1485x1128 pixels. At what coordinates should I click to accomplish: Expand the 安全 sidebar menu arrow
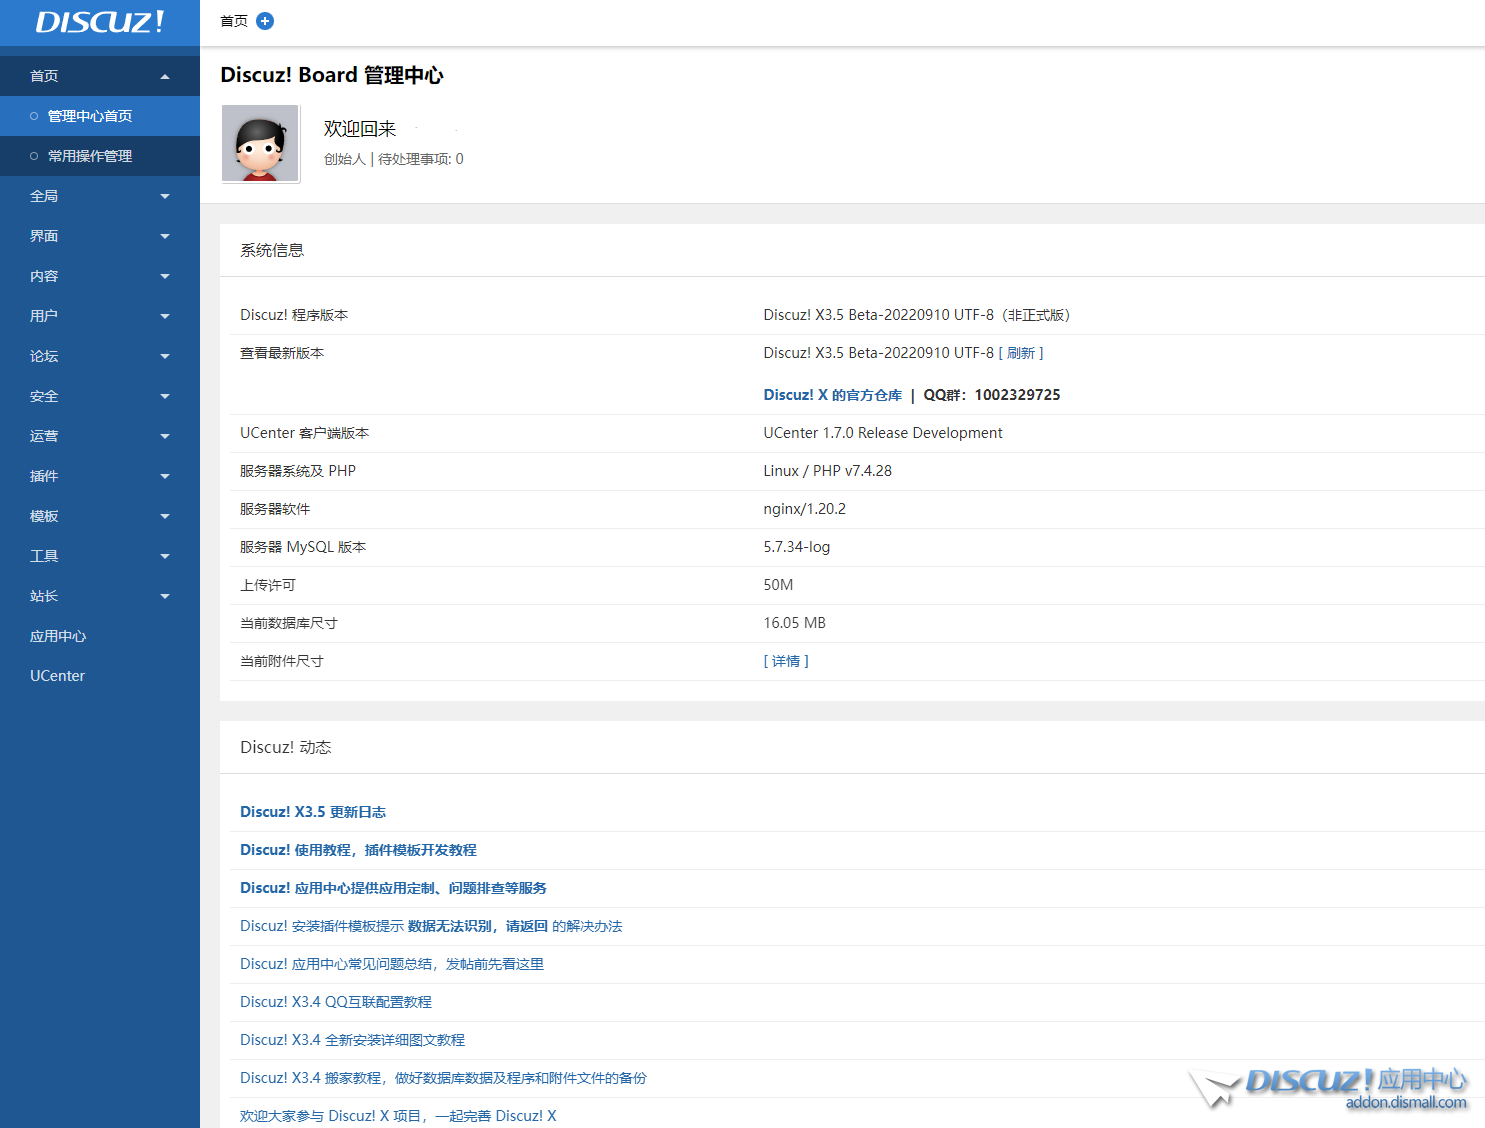165,397
